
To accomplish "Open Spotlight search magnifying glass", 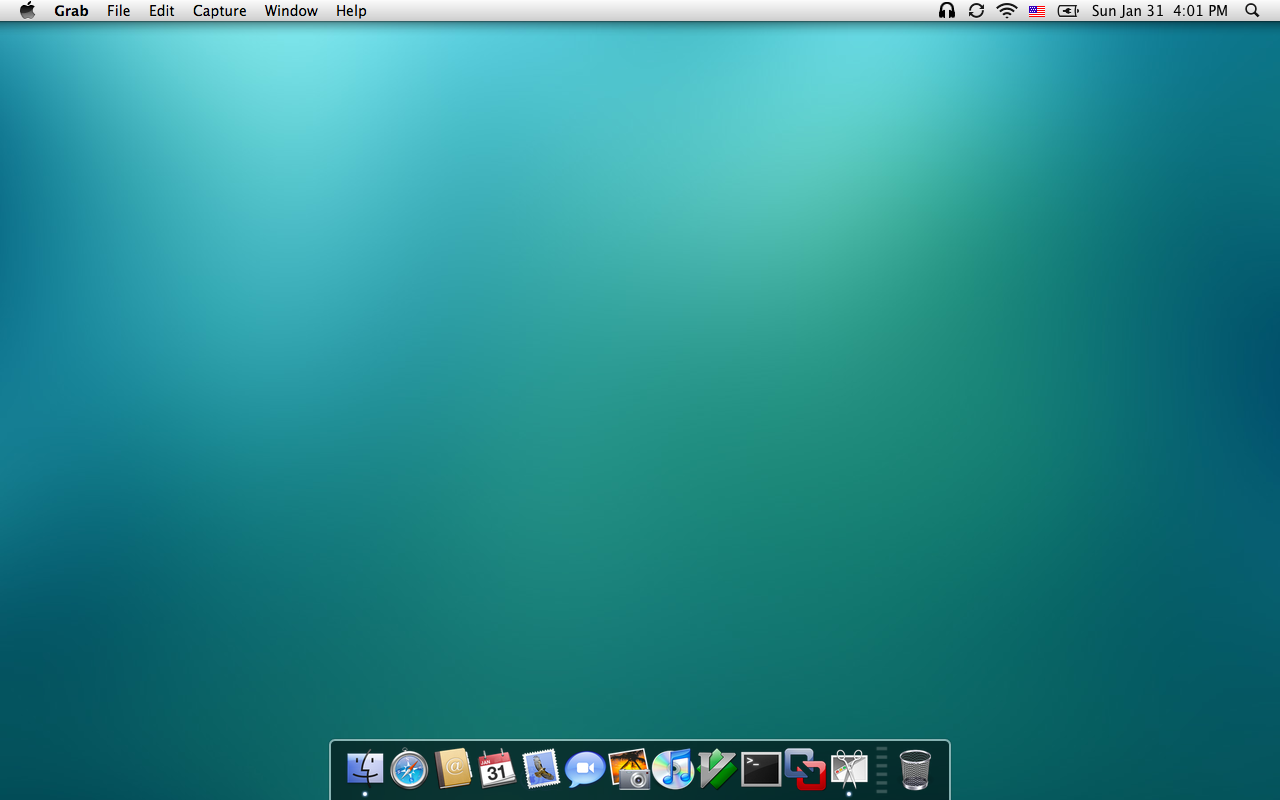I will (x=1252, y=11).
